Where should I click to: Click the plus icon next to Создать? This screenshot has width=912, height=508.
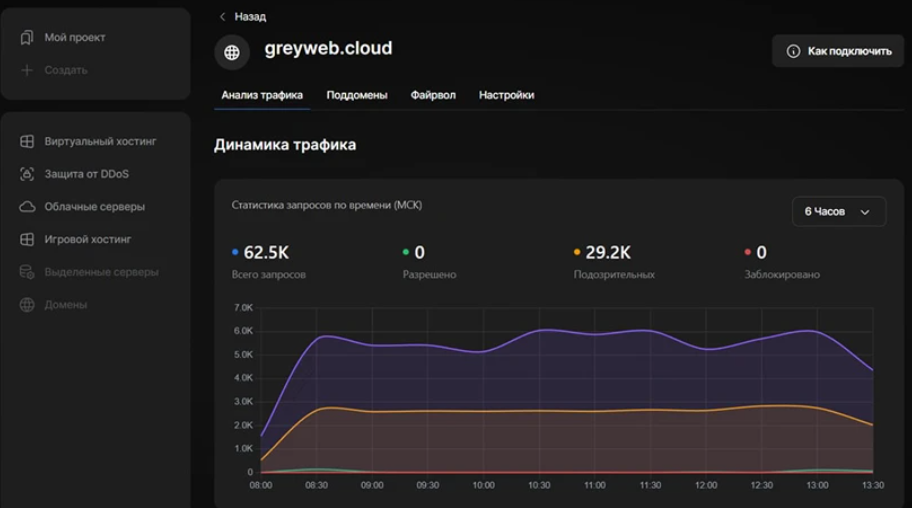click(27, 71)
